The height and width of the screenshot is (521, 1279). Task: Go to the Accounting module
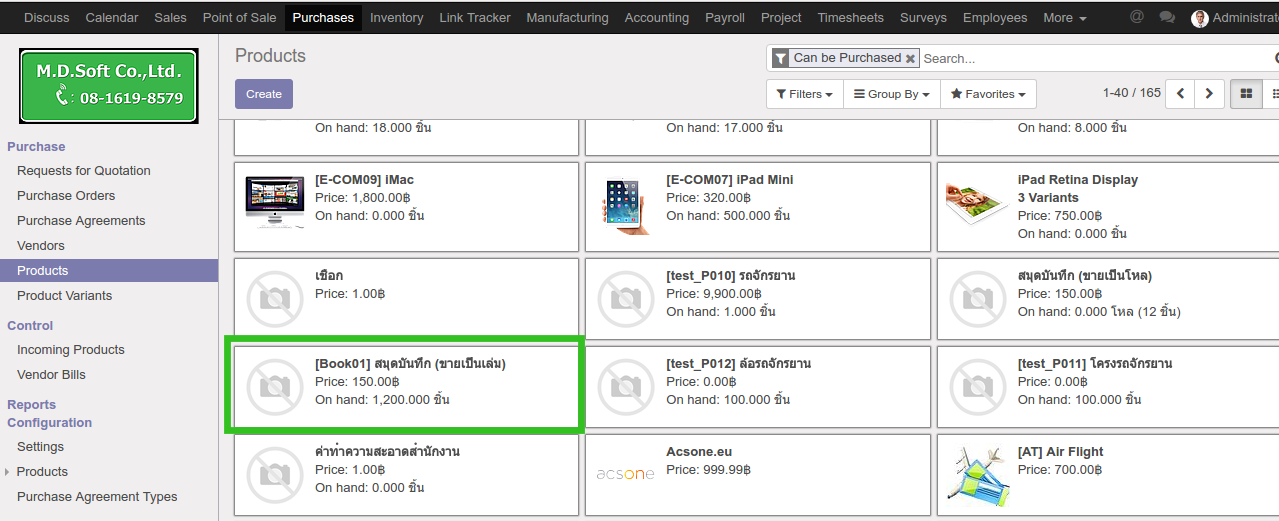point(656,18)
